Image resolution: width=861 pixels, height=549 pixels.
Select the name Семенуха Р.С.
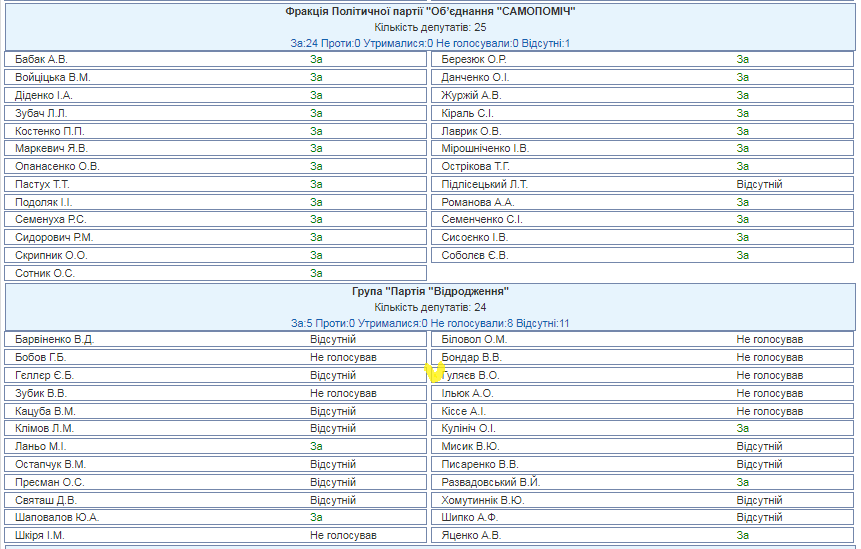(x=51, y=219)
